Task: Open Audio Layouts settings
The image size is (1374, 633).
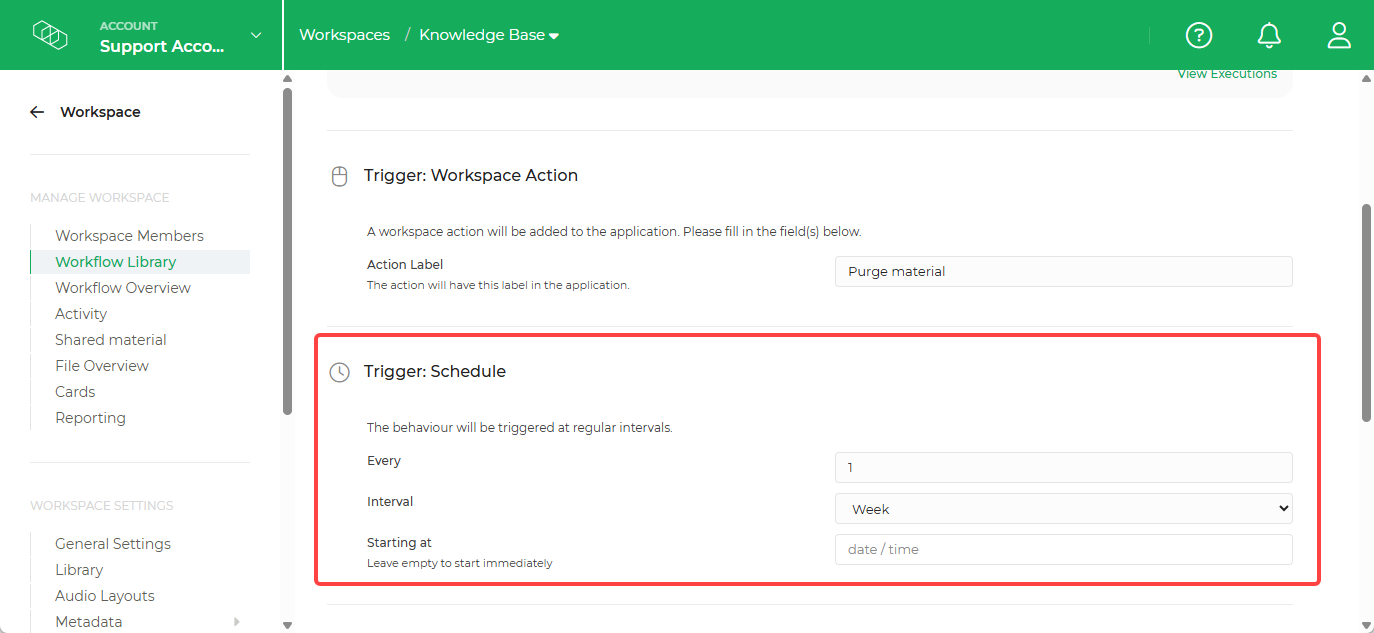Action: pyautogui.click(x=105, y=596)
